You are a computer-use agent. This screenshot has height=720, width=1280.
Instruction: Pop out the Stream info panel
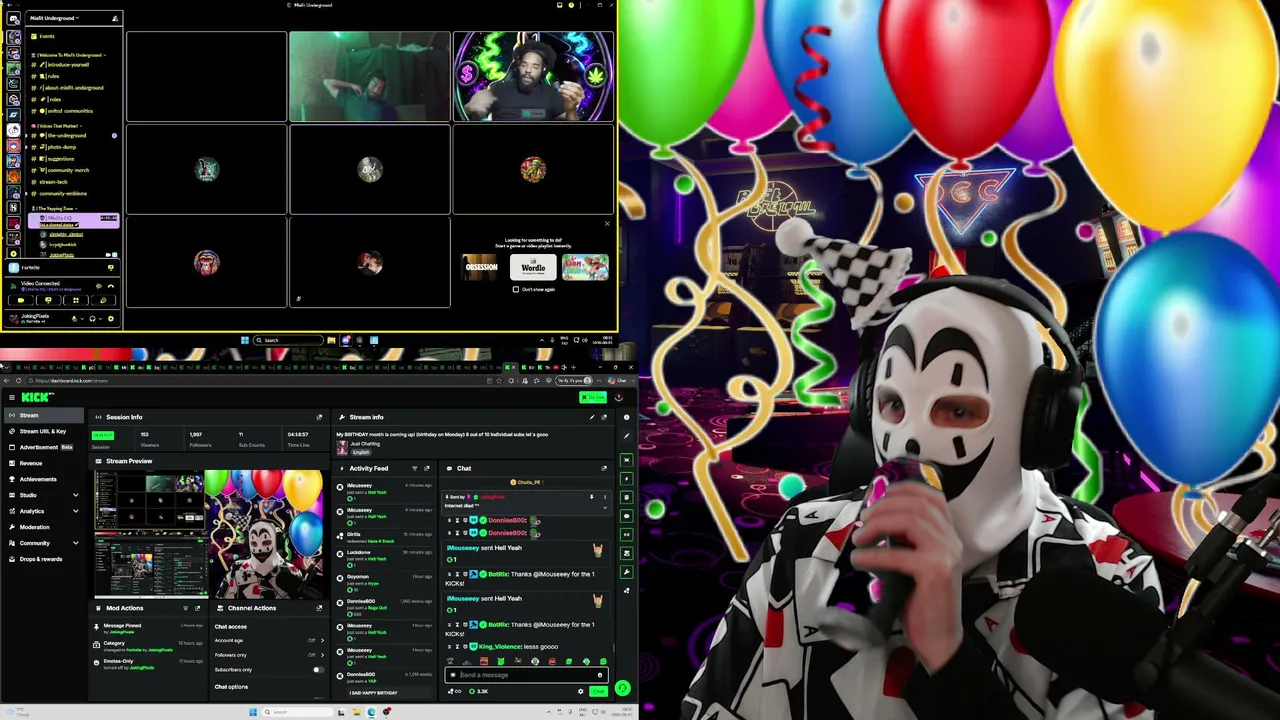603,417
